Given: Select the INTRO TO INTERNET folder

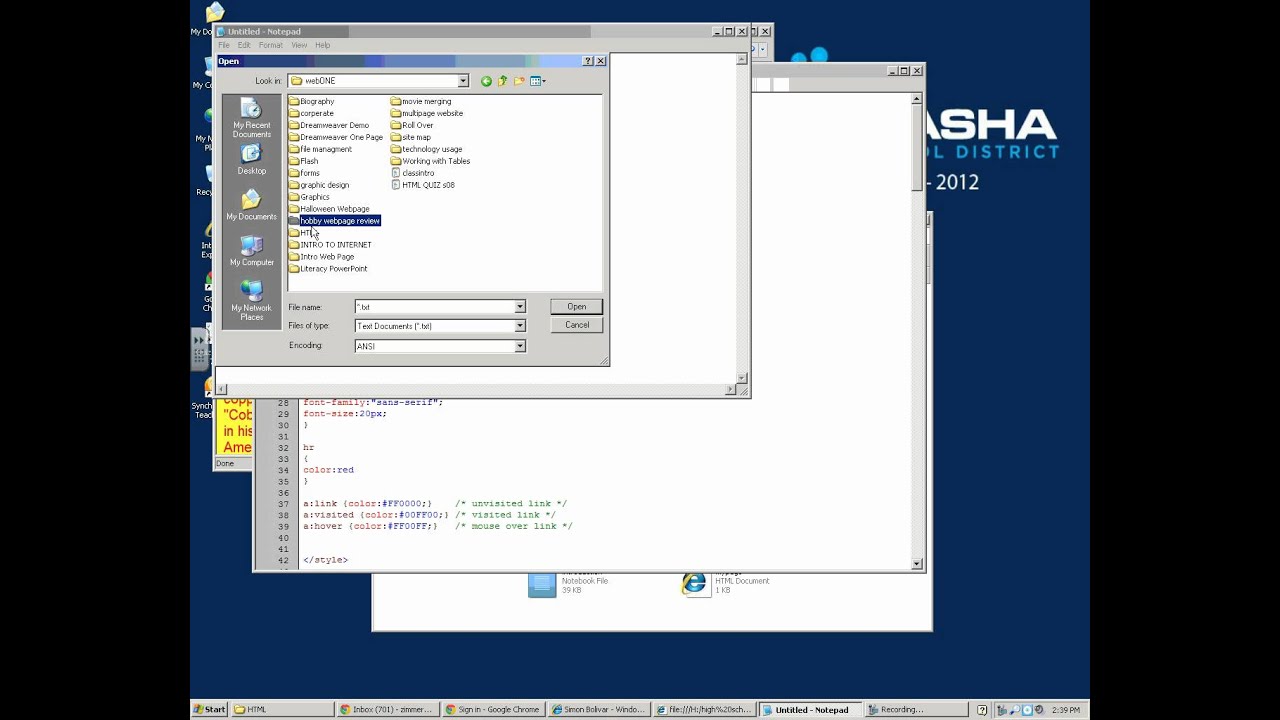Looking at the screenshot, I should click(x=330, y=245).
